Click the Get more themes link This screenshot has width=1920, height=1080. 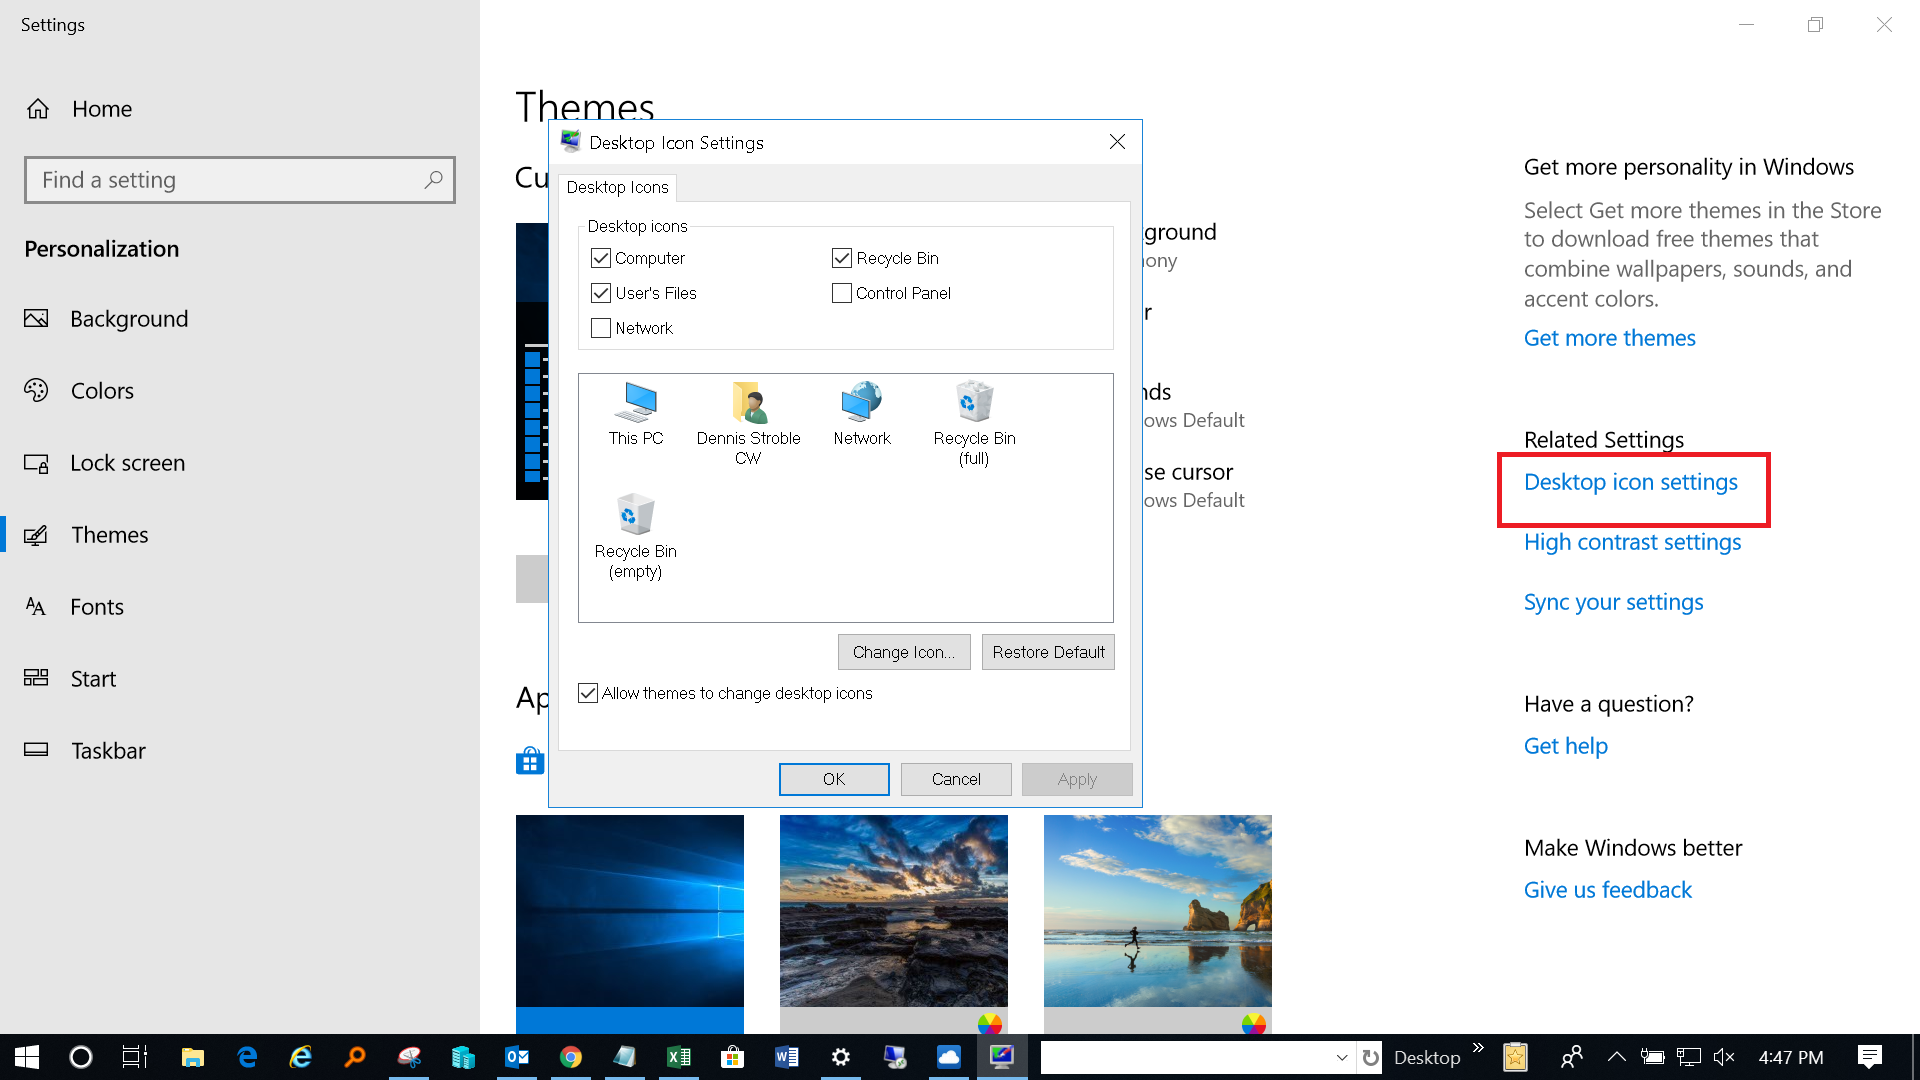[1610, 336]
